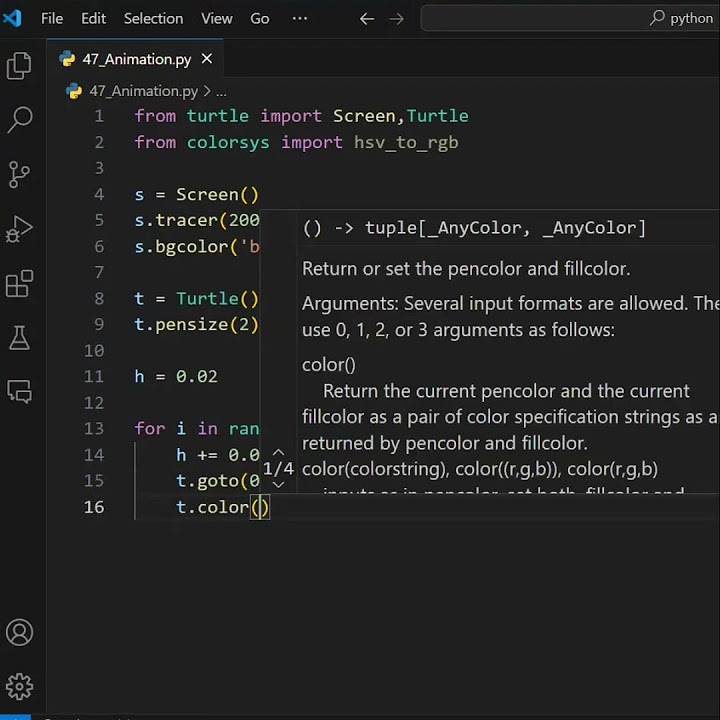Open the Selection menu
Viewport: 720px width, 720px height.
153,18
